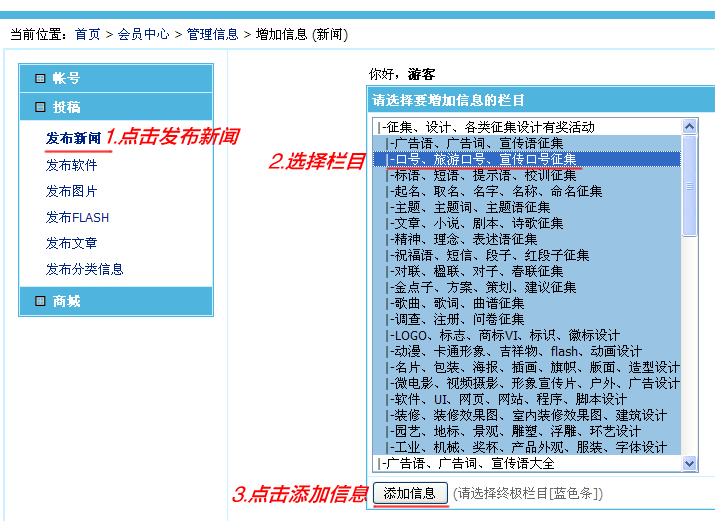Click the list scroll-down arrow
This screenshot has width=715, height=521.
[x=689, y=463]
